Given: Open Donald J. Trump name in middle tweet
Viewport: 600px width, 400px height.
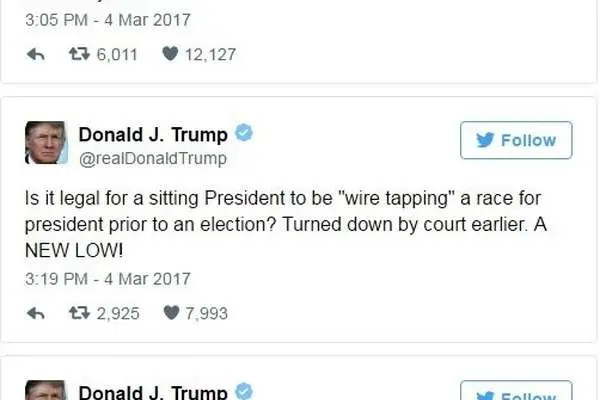Looking at the screenshot, I should coord(153,135).
